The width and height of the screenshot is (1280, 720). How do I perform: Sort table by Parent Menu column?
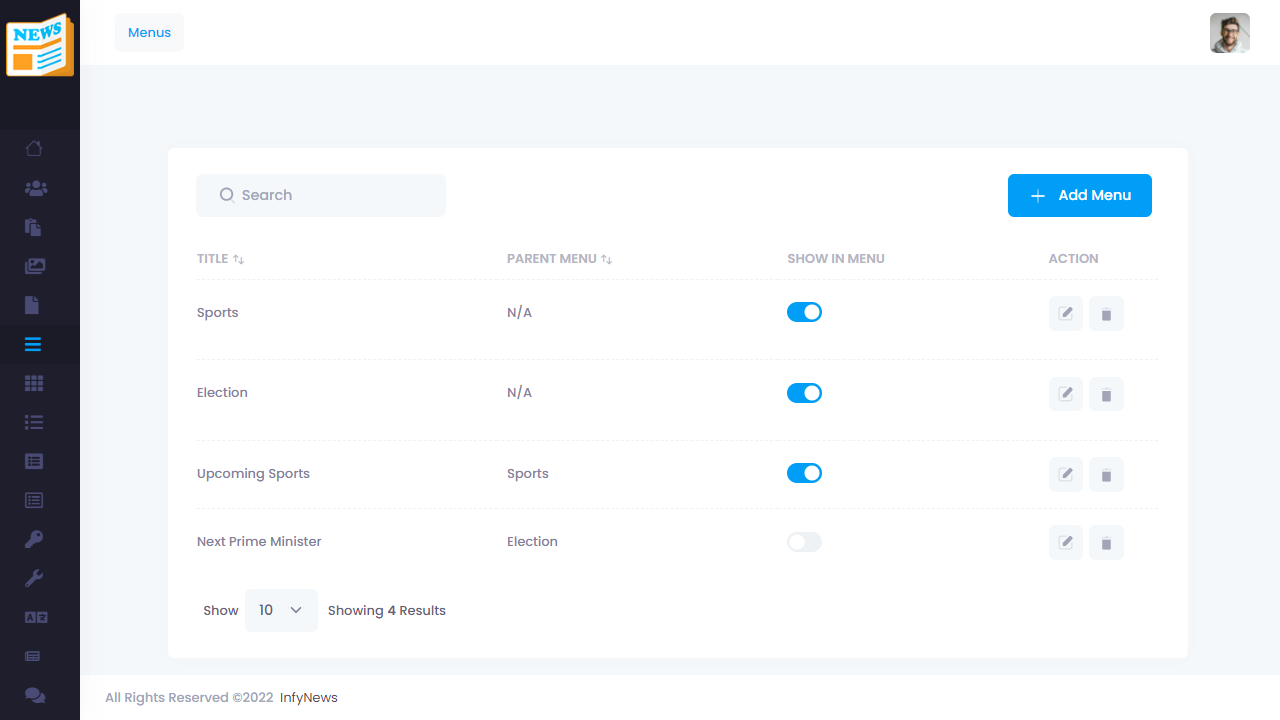click(x=559, y=258)
